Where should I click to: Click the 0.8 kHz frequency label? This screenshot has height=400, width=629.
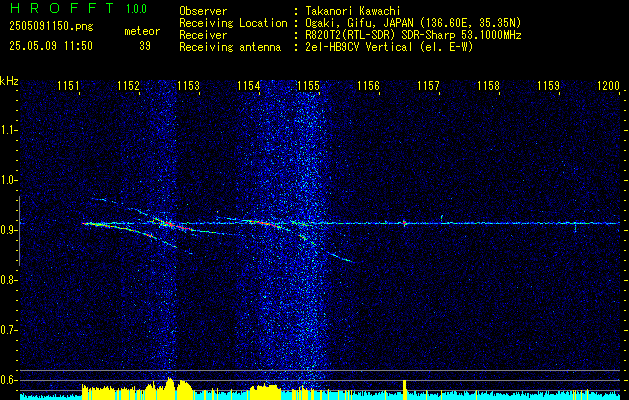point(8,280)
